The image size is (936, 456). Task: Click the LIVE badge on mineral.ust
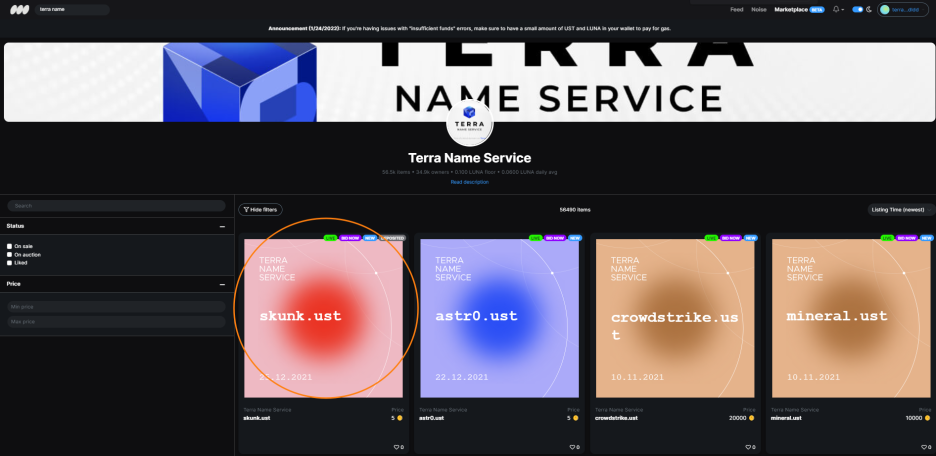888,238
